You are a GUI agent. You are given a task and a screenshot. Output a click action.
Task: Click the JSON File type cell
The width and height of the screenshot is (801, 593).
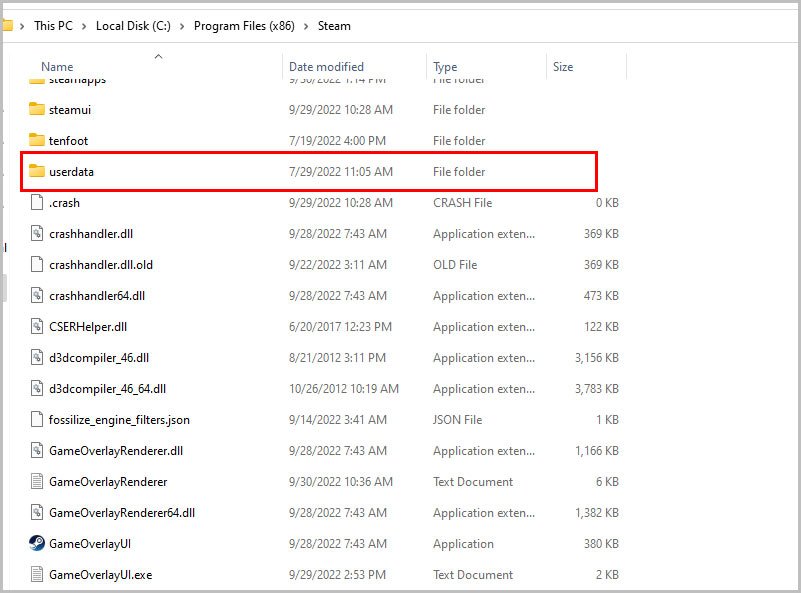pyautogui.click(x=458, y=420)
